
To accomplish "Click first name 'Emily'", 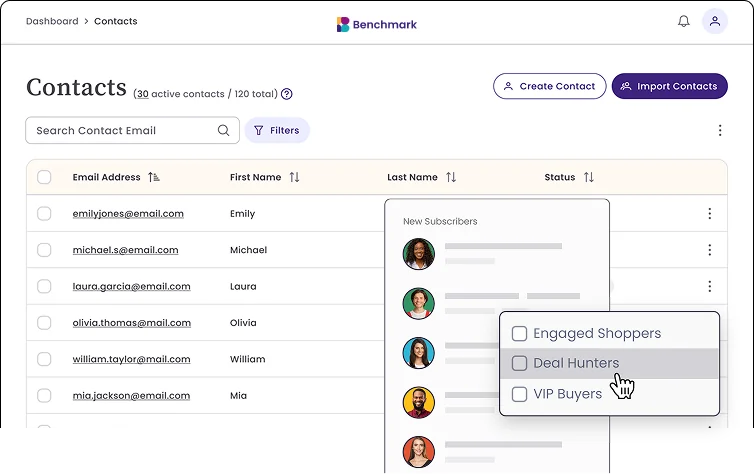I will pyautogui.click(x=242, y=213).
